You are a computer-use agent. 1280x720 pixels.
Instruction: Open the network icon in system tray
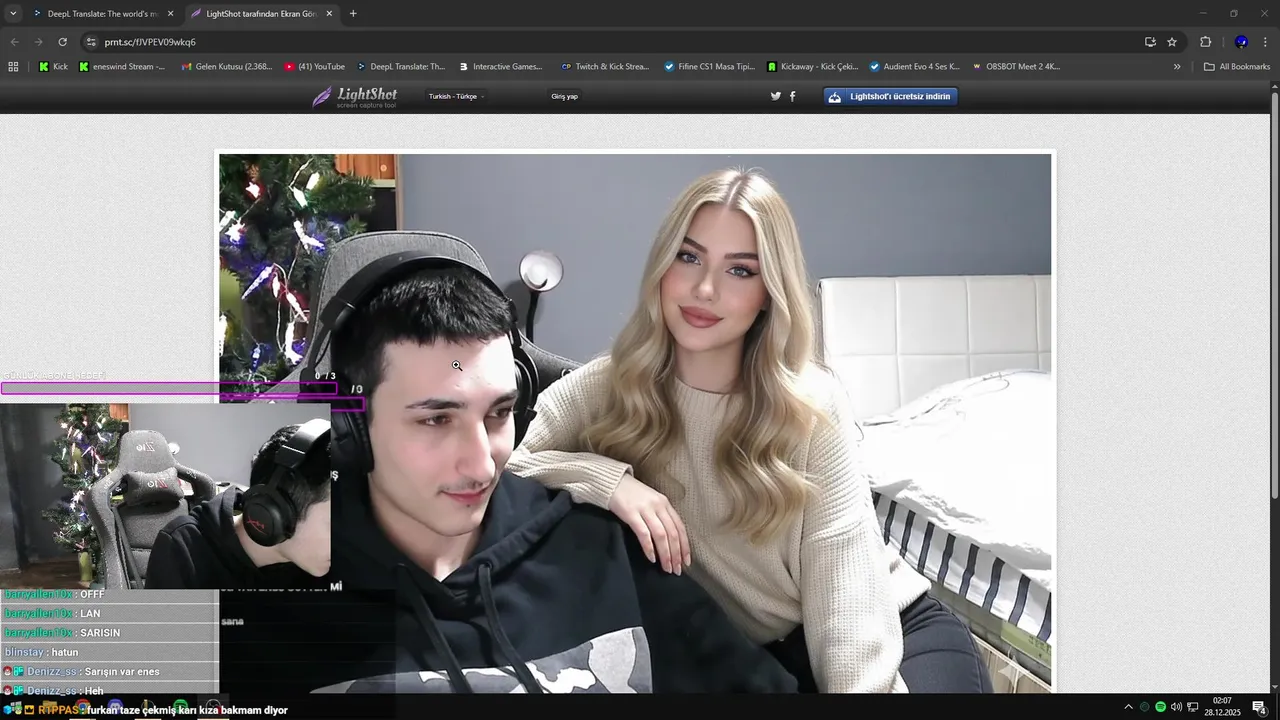[1193, 707]
